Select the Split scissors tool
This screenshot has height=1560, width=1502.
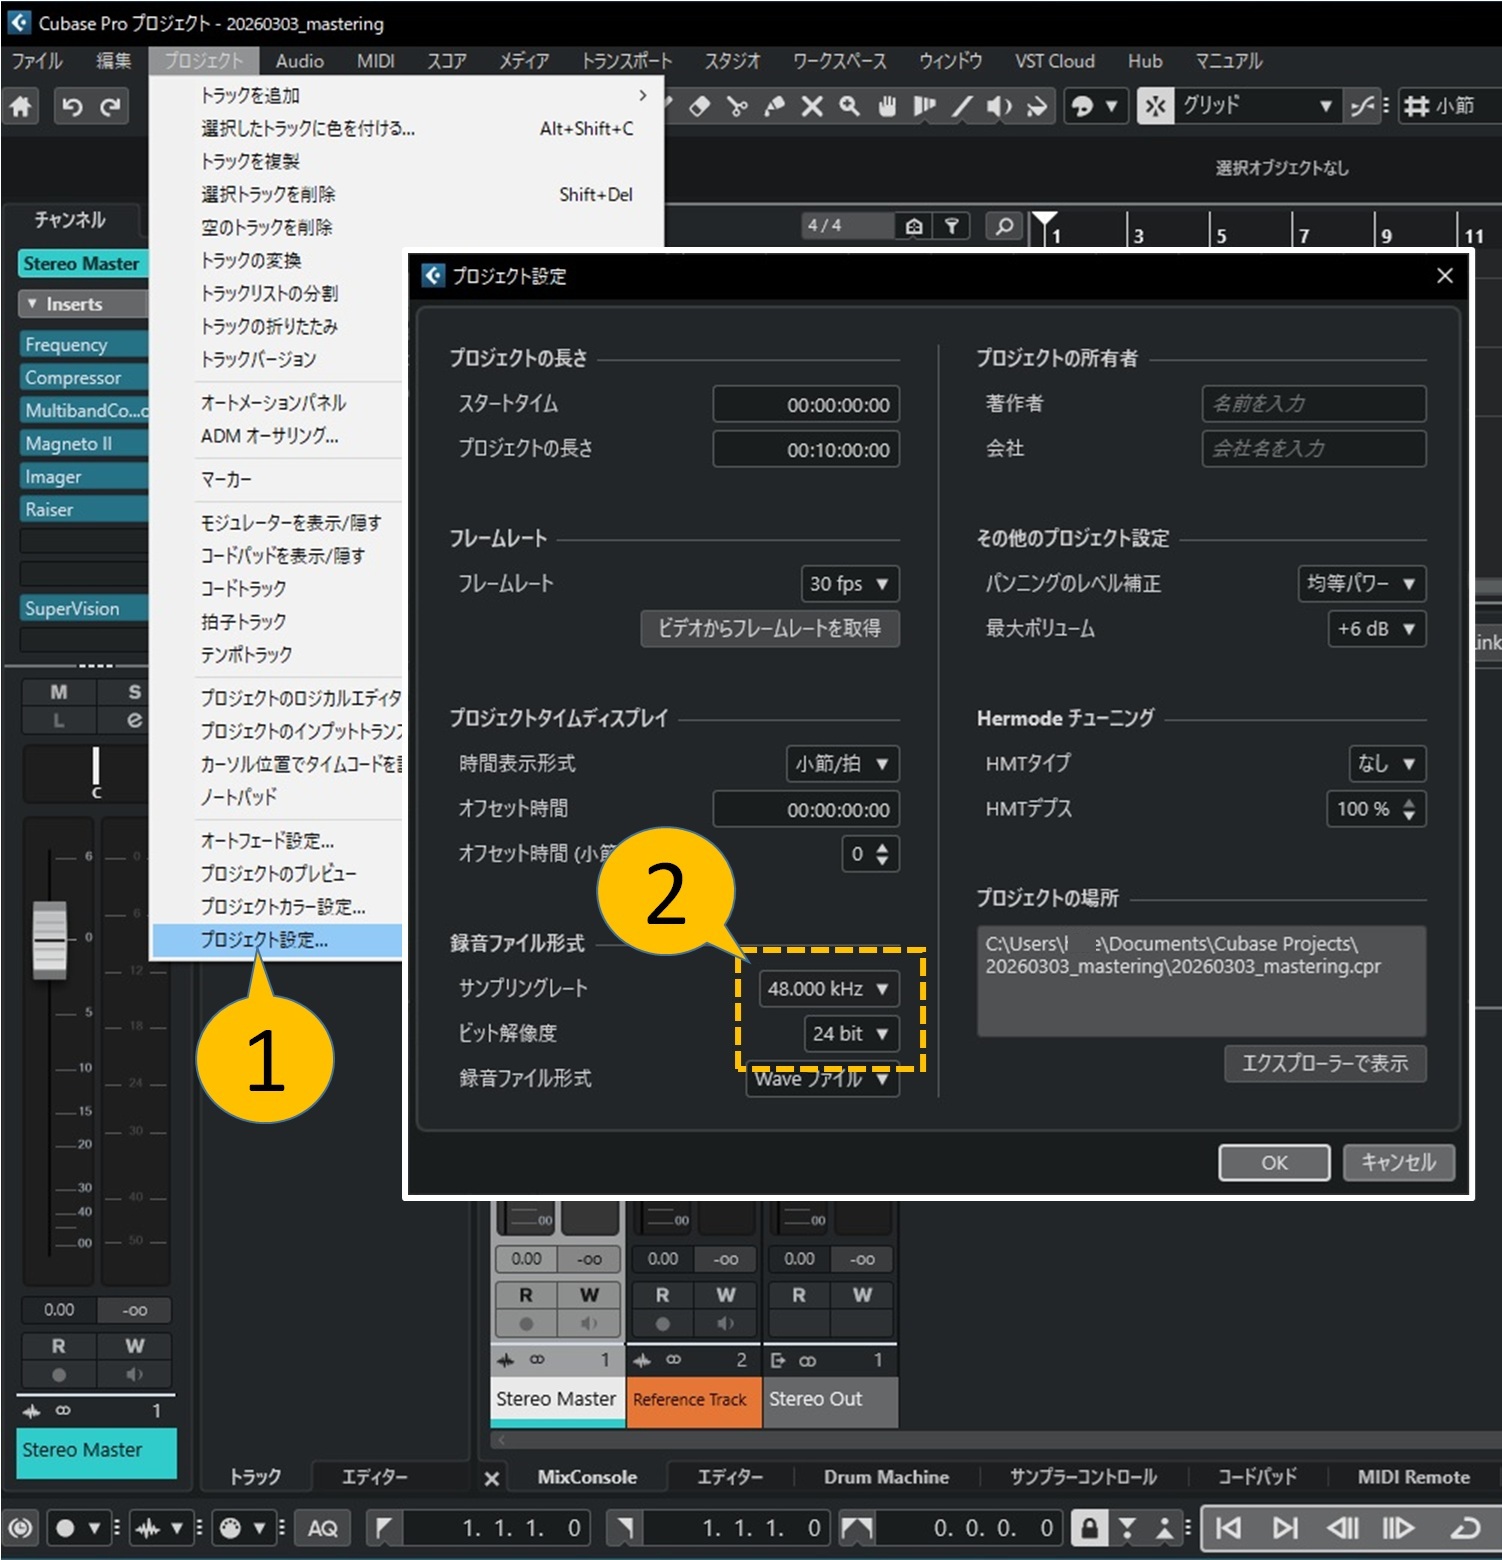coord(737,106)
